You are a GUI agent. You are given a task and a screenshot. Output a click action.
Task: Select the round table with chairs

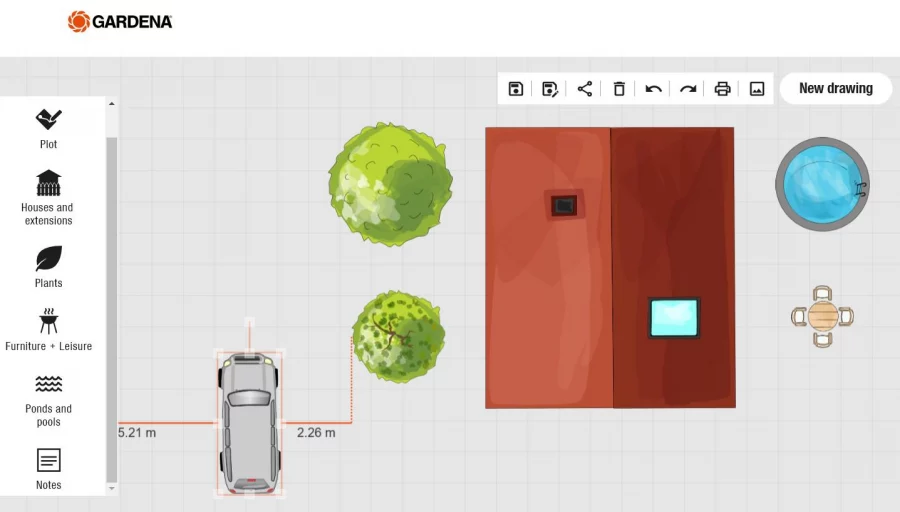[x=822, y=316]
